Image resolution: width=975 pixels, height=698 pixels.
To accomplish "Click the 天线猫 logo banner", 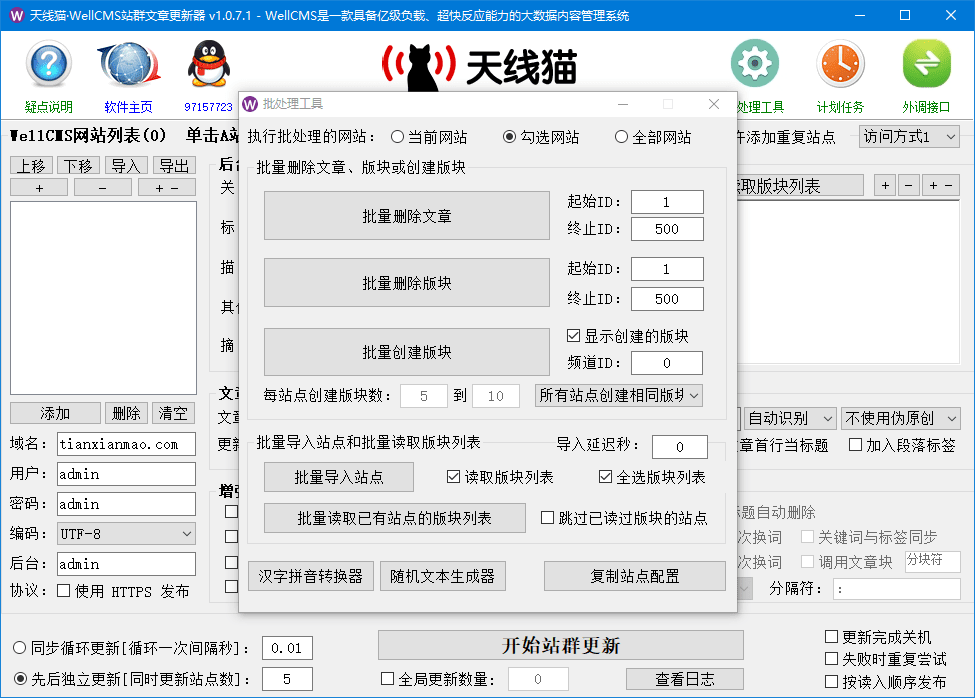I will [480, 67].
